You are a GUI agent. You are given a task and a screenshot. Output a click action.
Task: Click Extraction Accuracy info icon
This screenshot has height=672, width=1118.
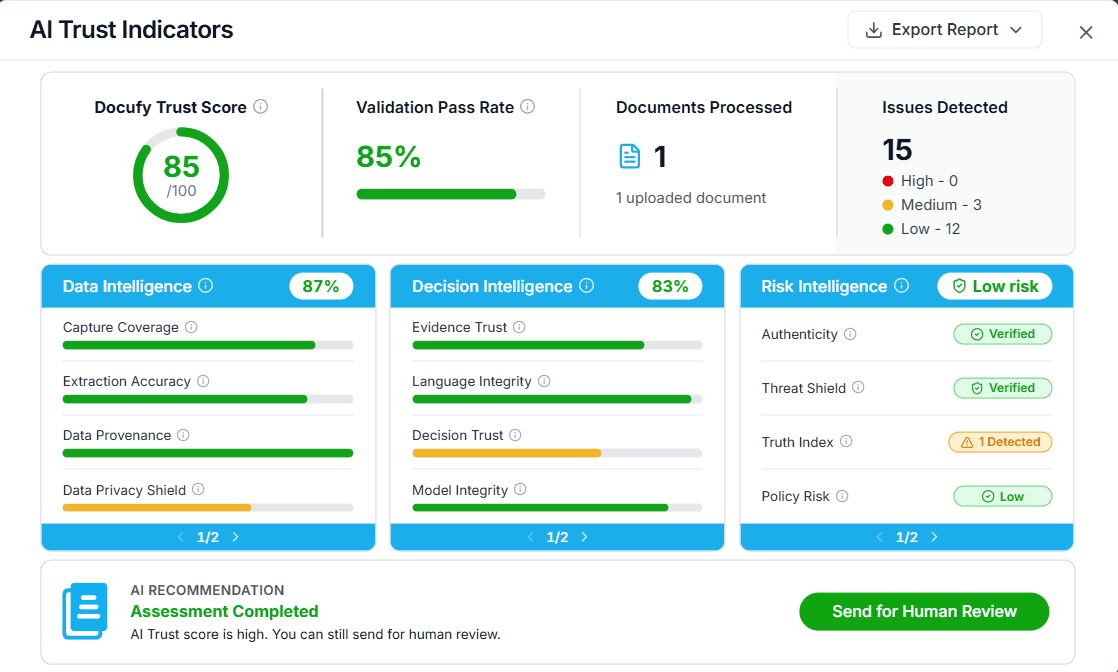click(203, 381)
